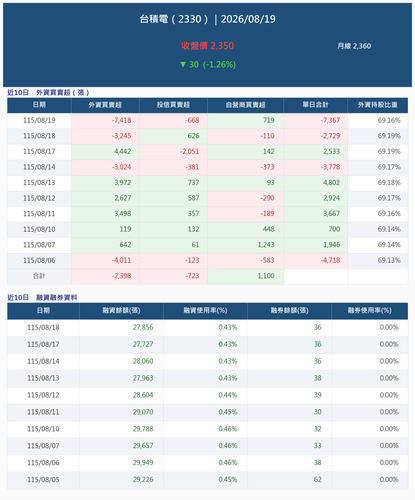The width and height of the screenshot is (415, 500).
Task: Select the margin balance 29,657
Action: (143, 446)
